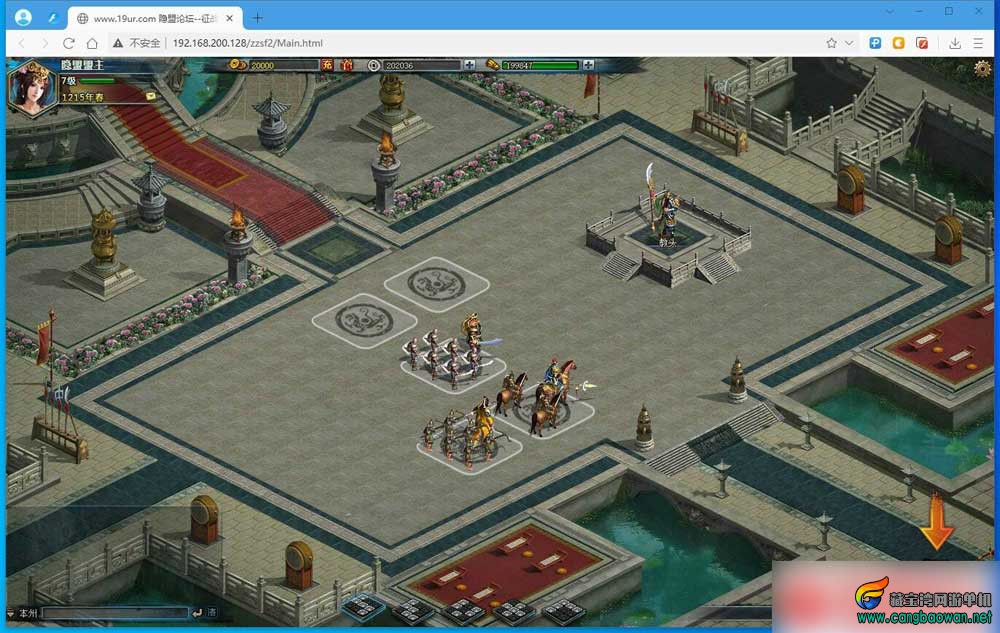
Task: Reload the current page
Action: (69, 43)
